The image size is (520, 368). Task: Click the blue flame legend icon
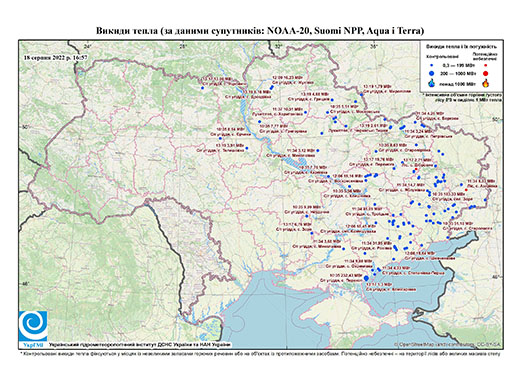432,83
